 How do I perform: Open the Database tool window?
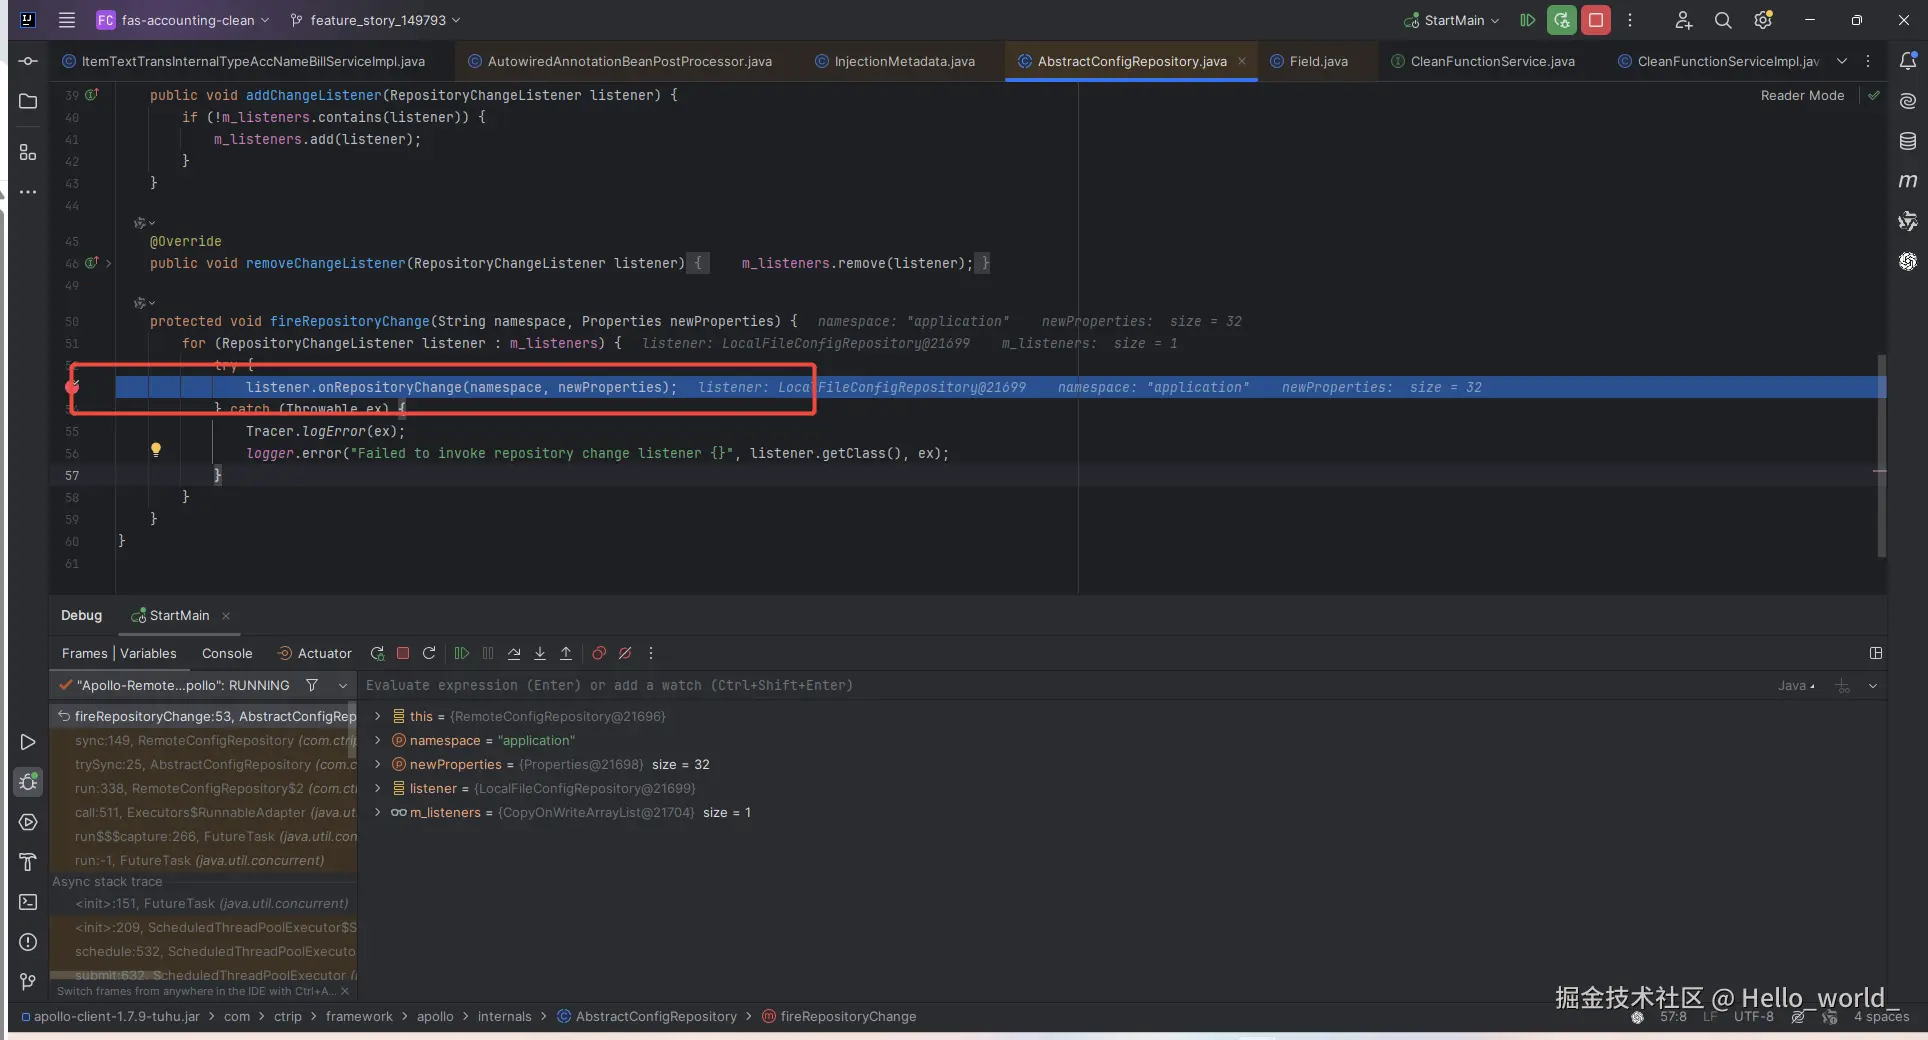[x=1908, y=141]
